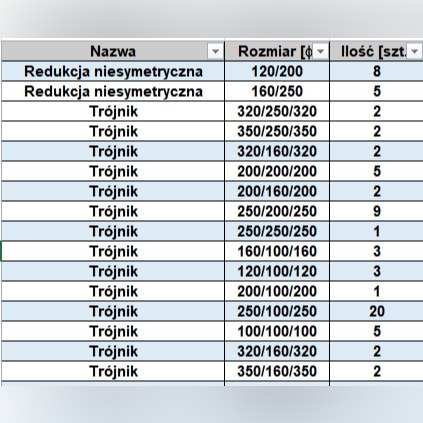
Task: Click the 350/160/350 size cell
Action: point(277,371)
